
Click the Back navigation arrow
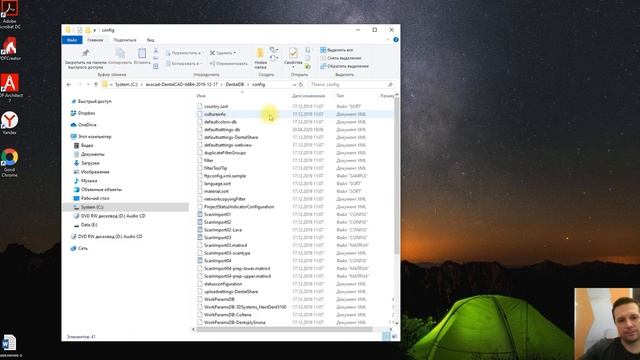click(69, 84)
